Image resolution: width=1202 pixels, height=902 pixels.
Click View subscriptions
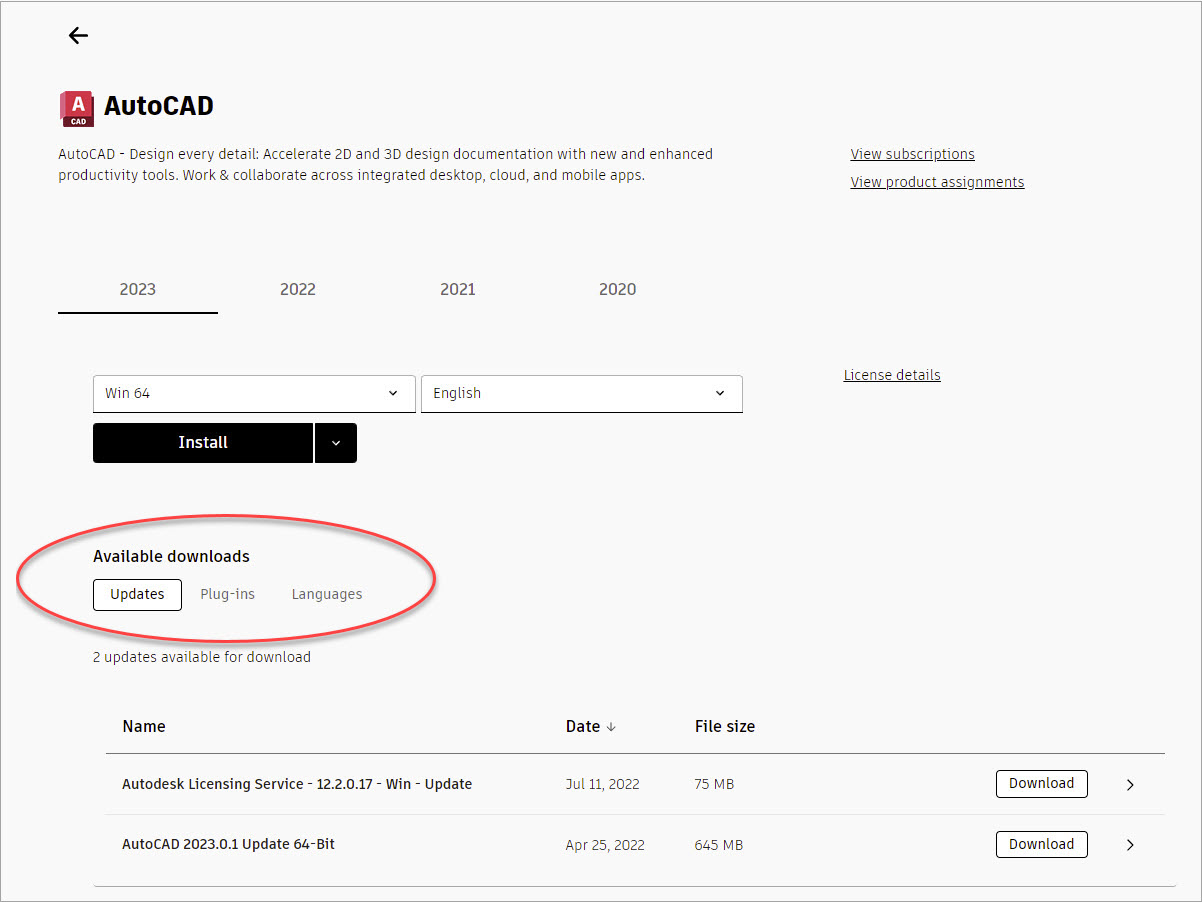[x=912, y=153]
